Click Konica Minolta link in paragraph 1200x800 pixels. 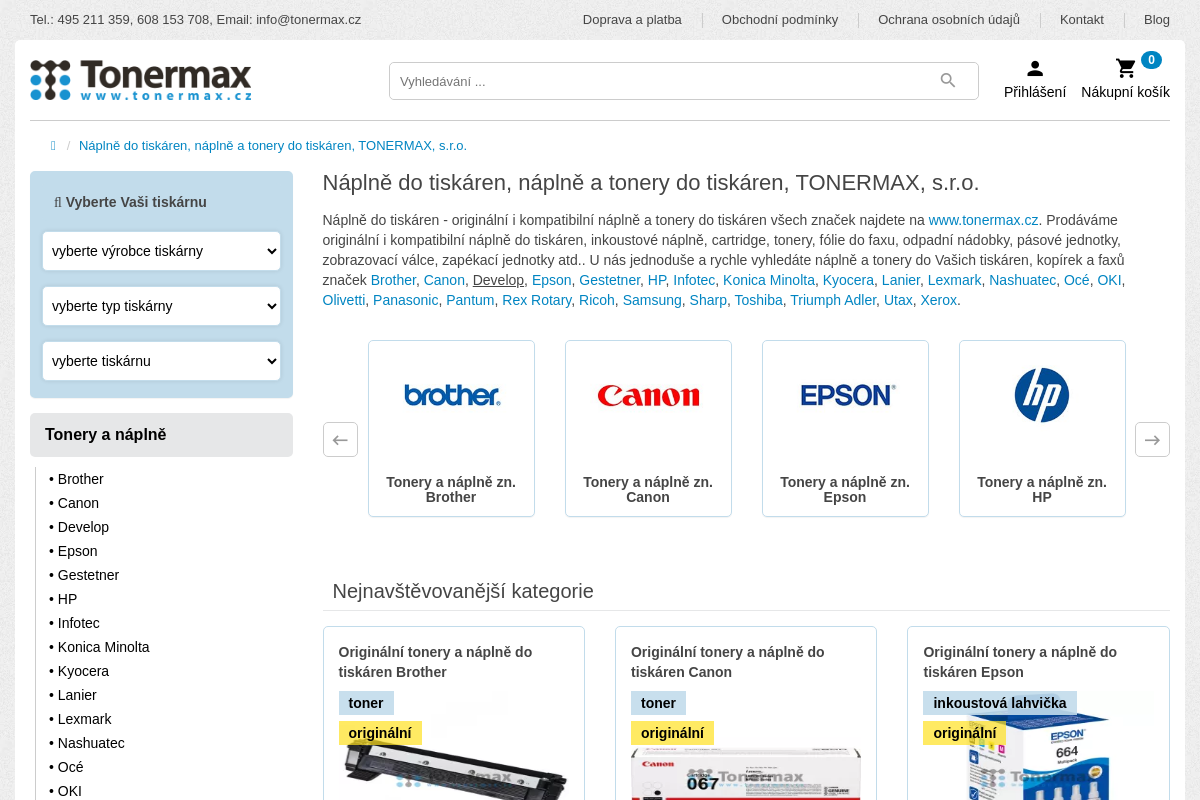(769, 280)
